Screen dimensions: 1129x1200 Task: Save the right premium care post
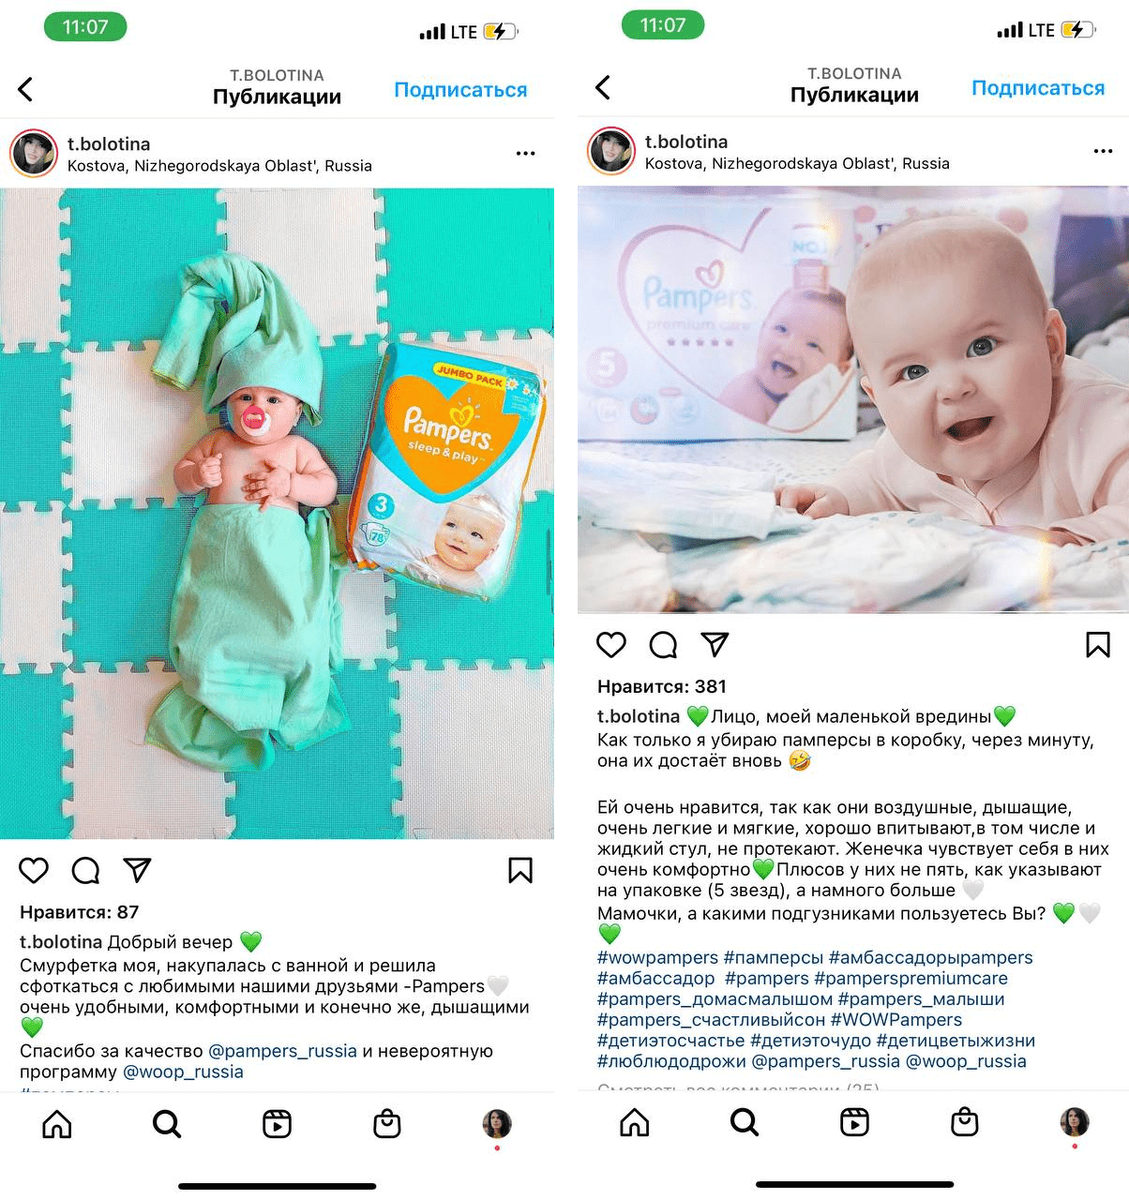[x=1098, y=645]
